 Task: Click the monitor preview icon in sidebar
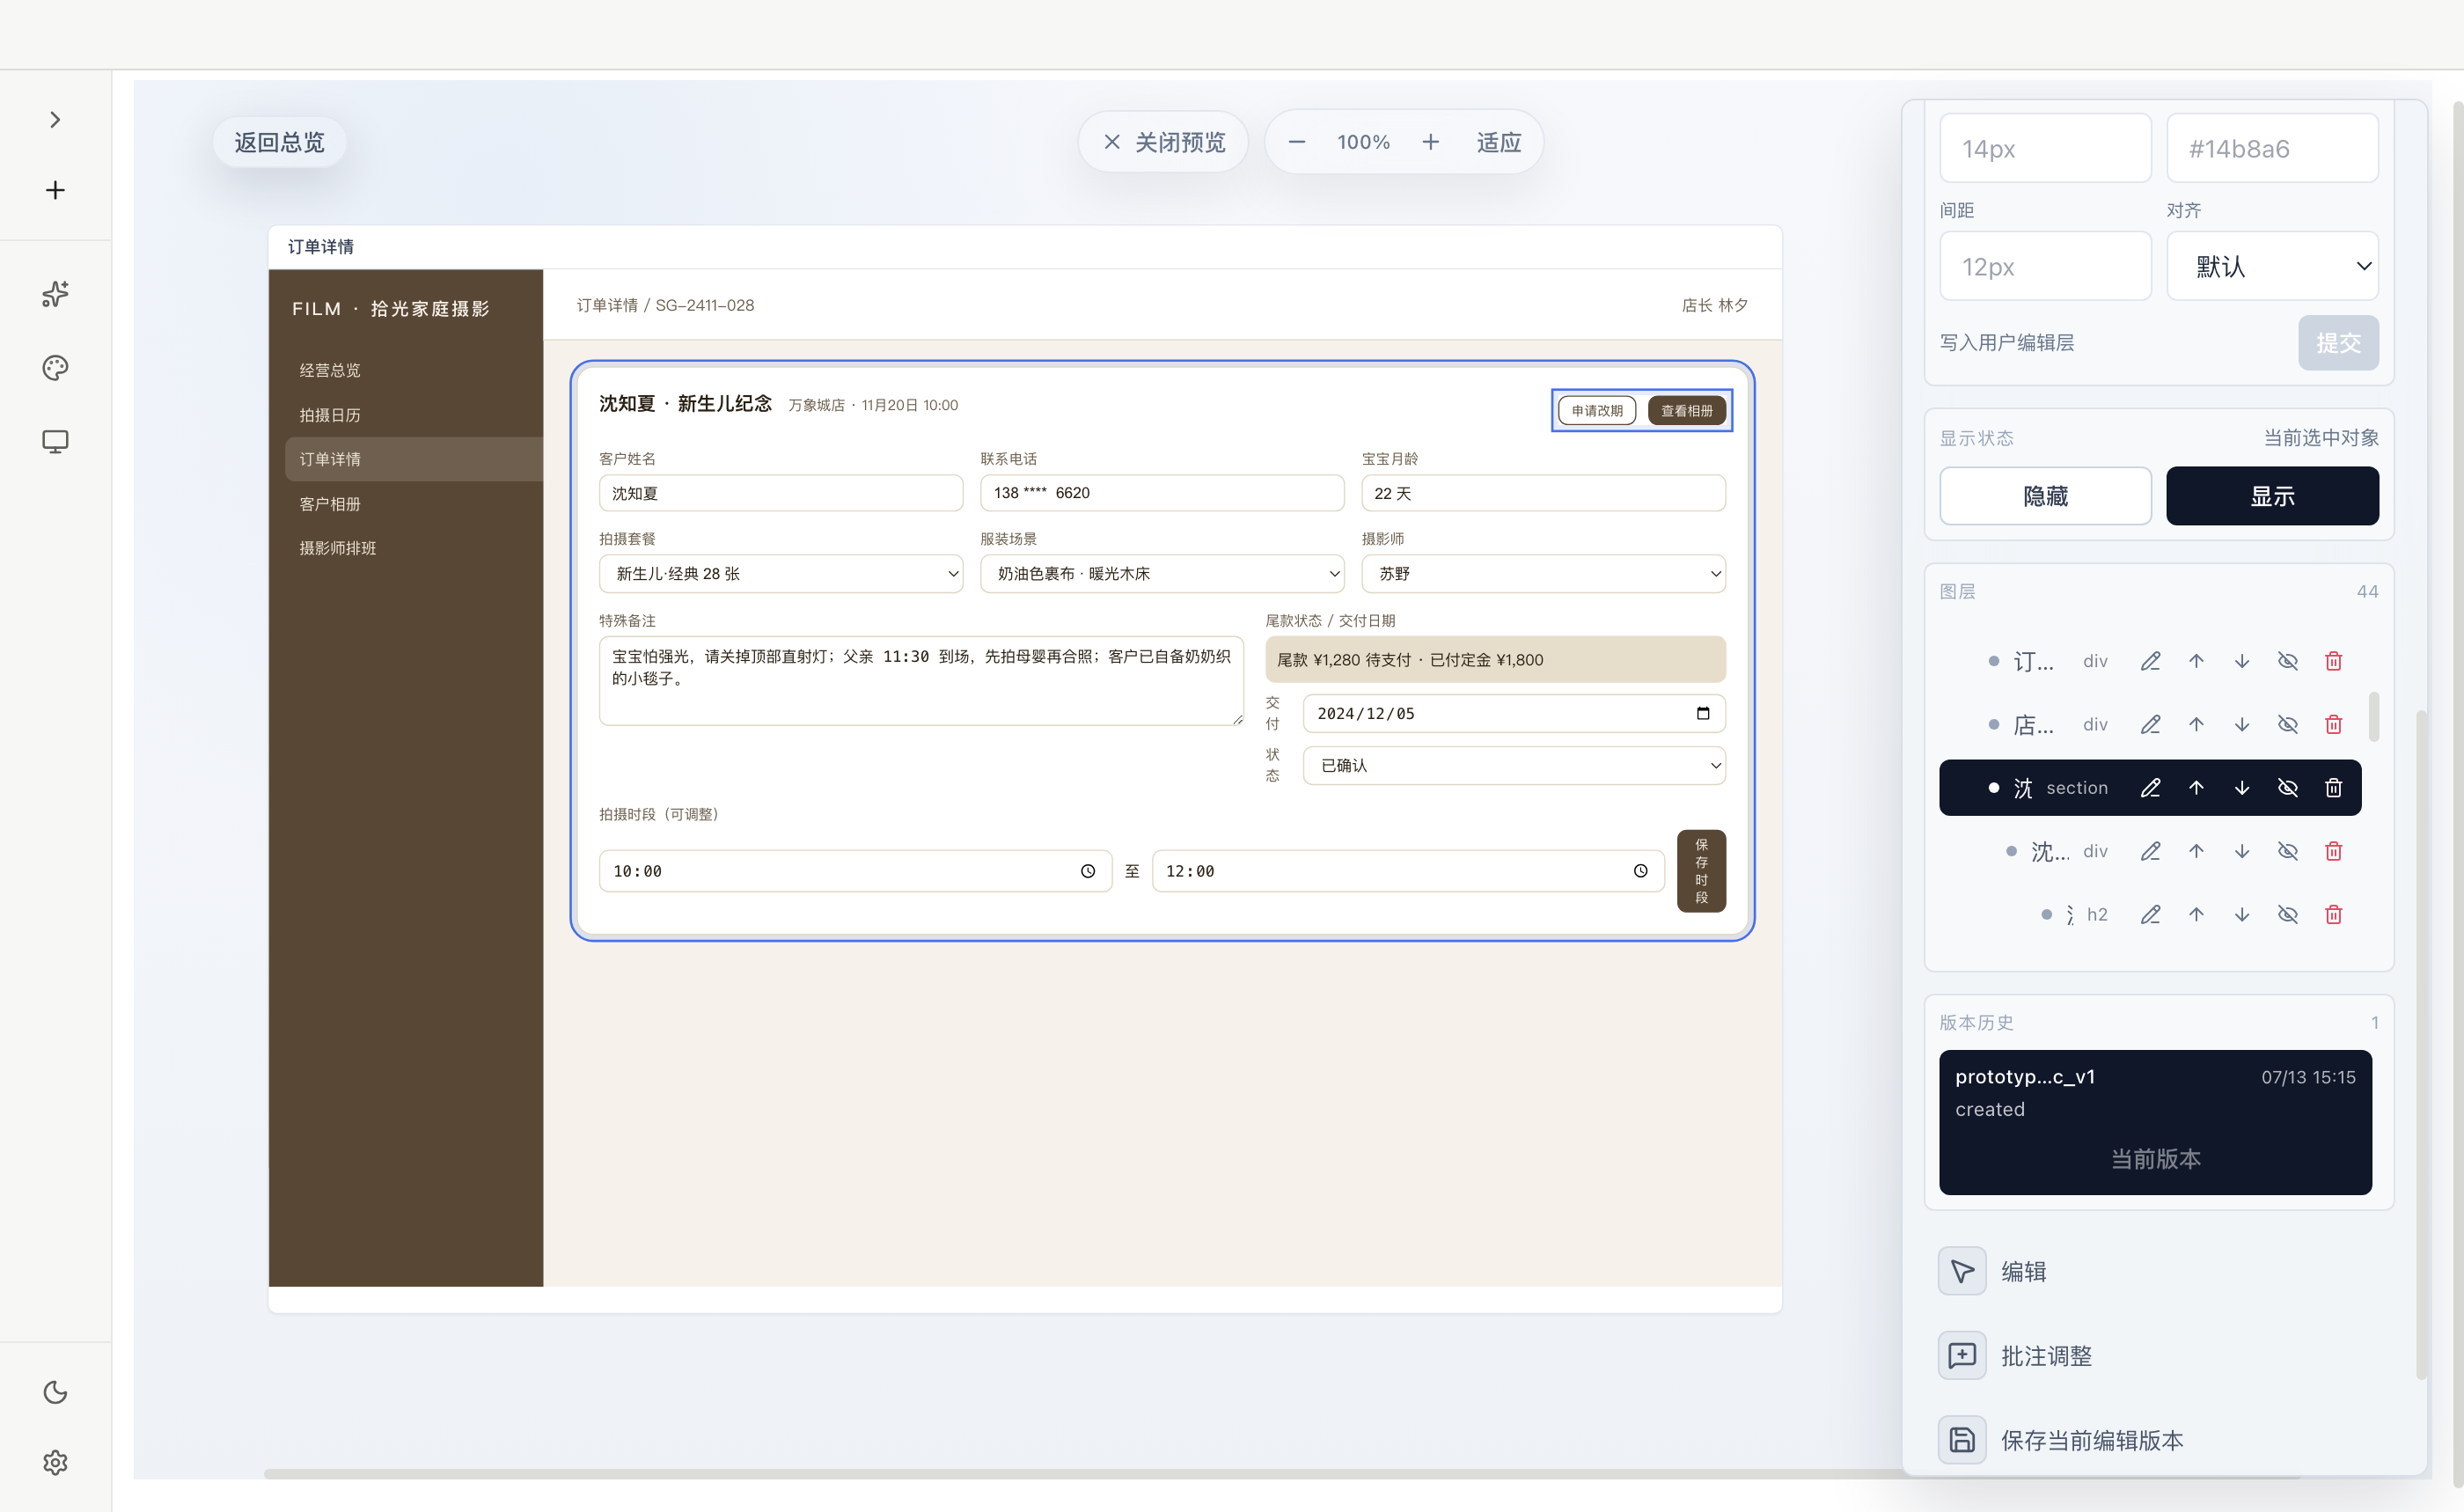tap(55, 441)
